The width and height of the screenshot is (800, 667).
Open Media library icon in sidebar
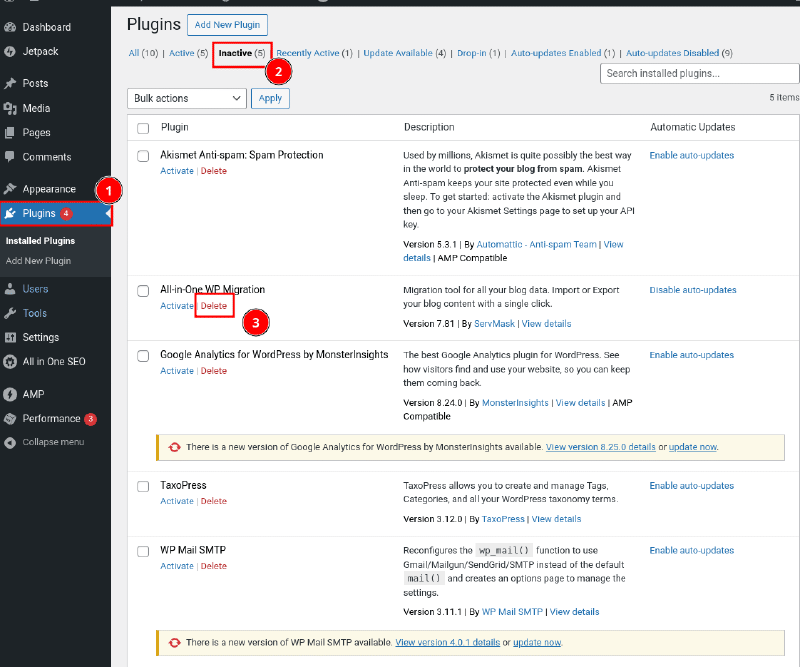pos(10,108)
